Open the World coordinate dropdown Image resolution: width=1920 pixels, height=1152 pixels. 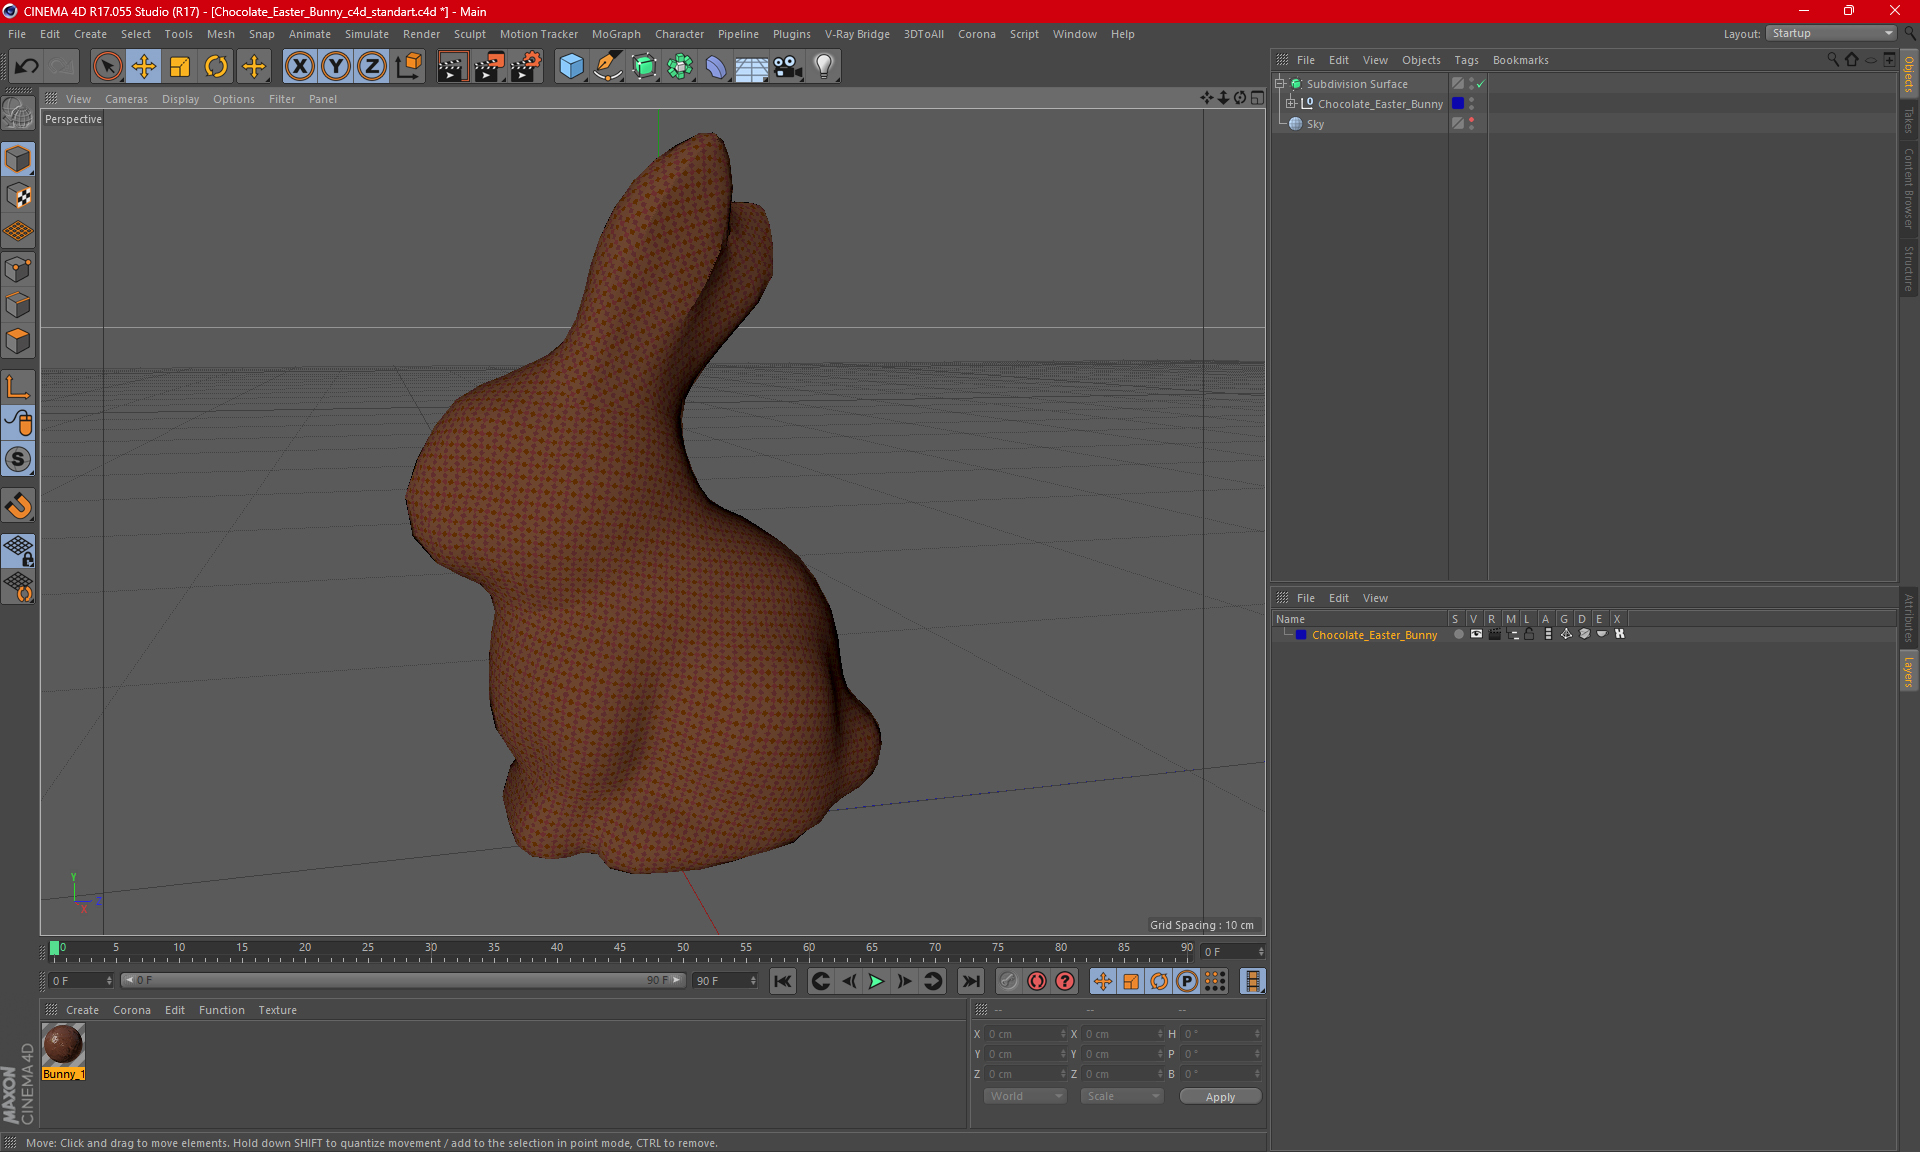click(x=1025, y=1097)
